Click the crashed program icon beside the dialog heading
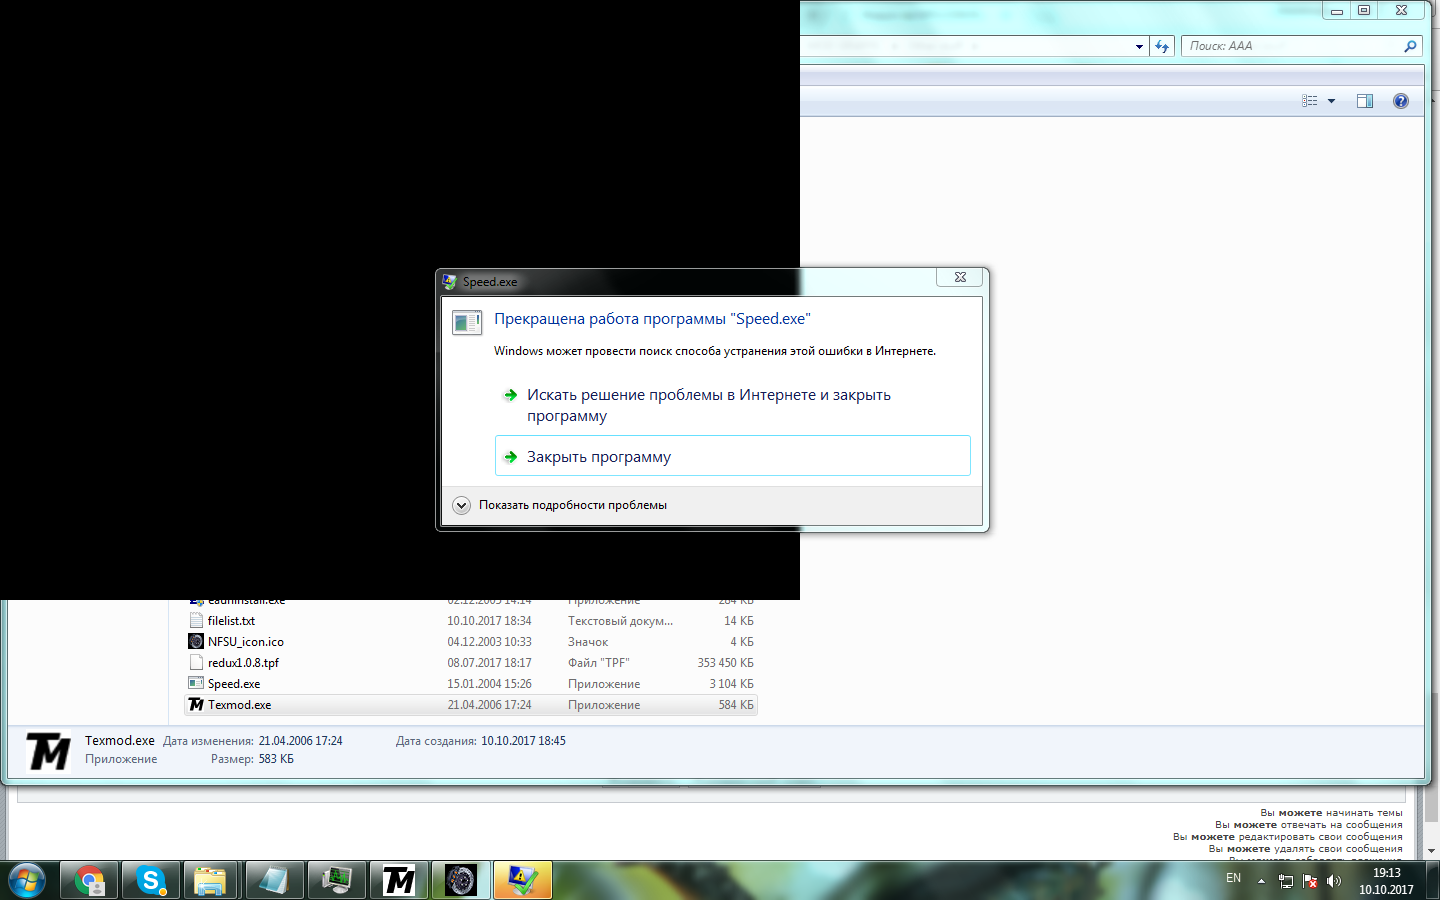This screenshot has width=1440, height=900. pos(467,322)
